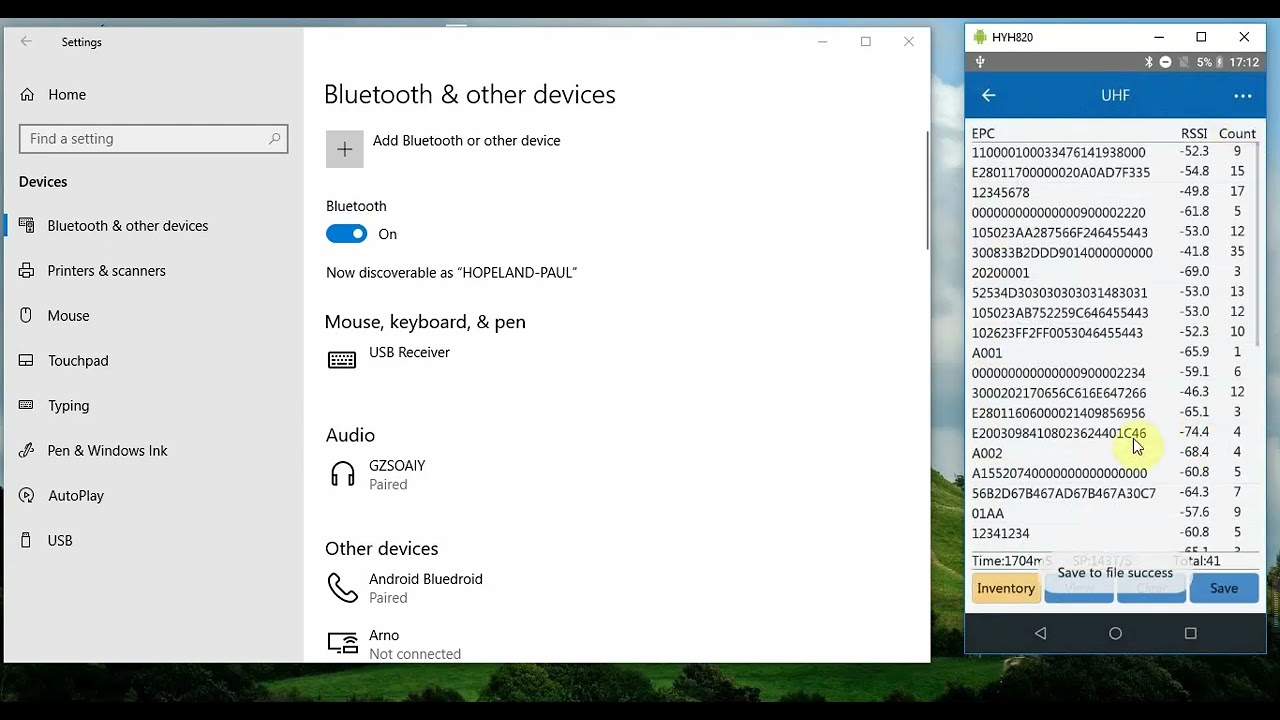
Task: Select EPC row 12345678
Action: (1111, 192)
